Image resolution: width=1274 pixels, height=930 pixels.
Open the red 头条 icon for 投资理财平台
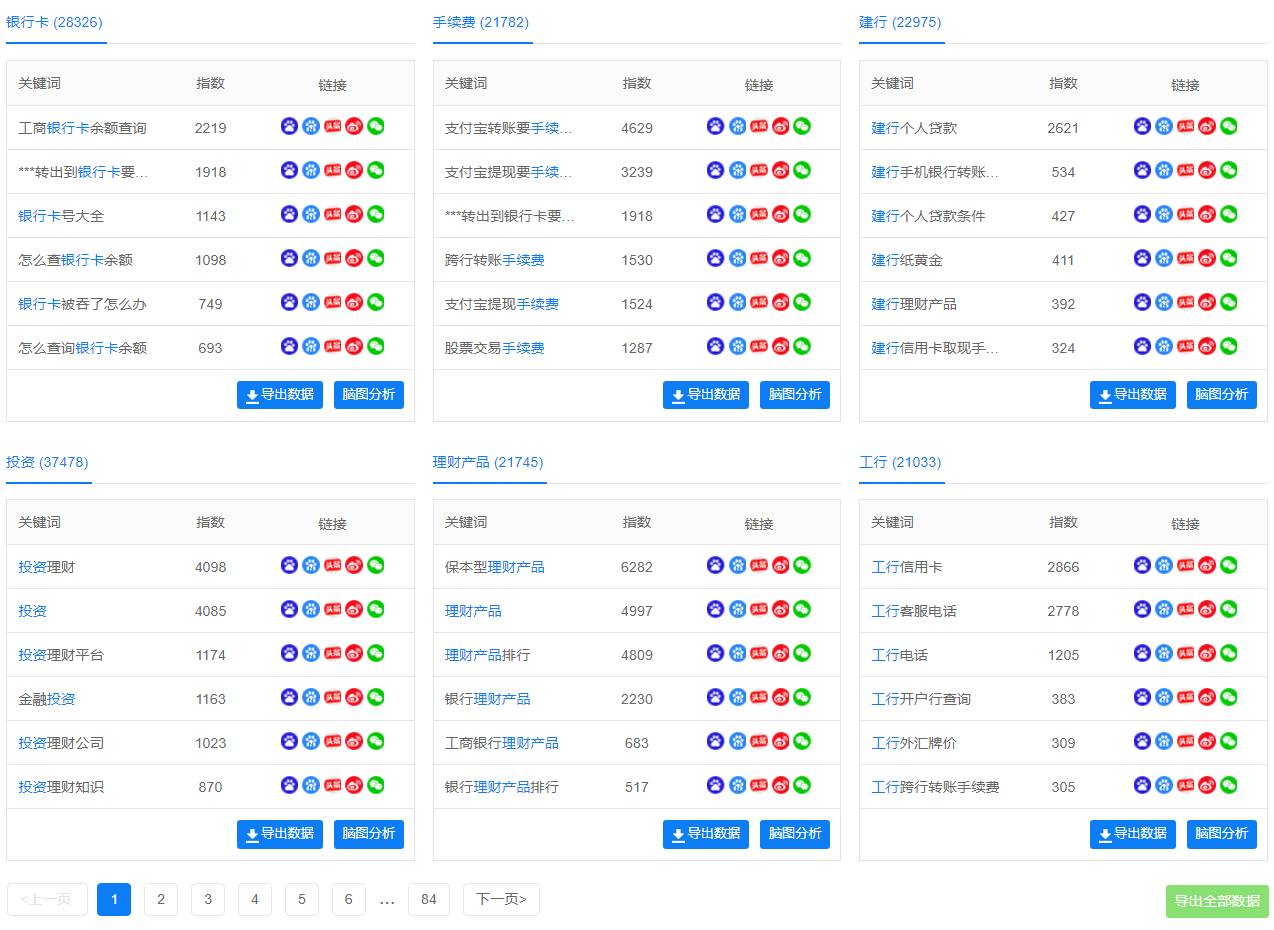click(x=333, y=653)
